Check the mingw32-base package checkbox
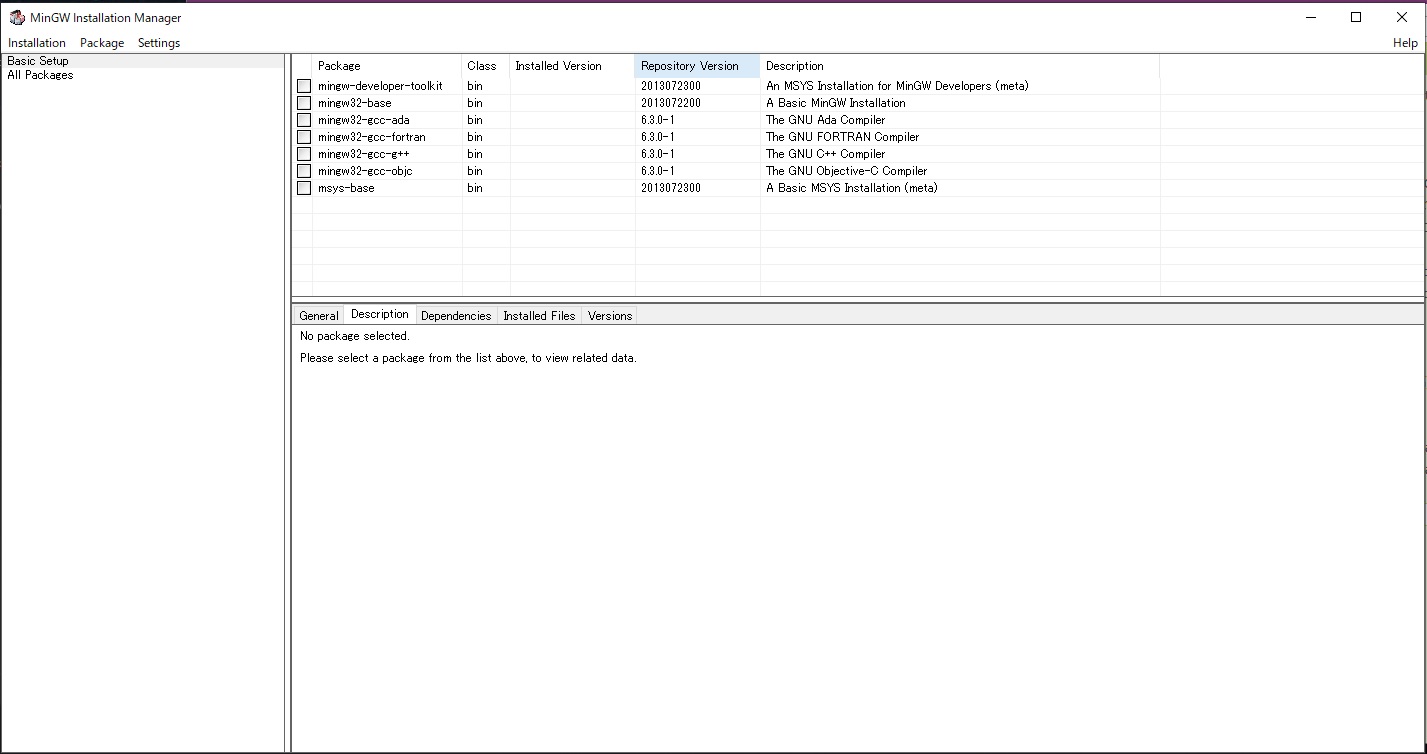1427x754 pixels. pos(303,102)
